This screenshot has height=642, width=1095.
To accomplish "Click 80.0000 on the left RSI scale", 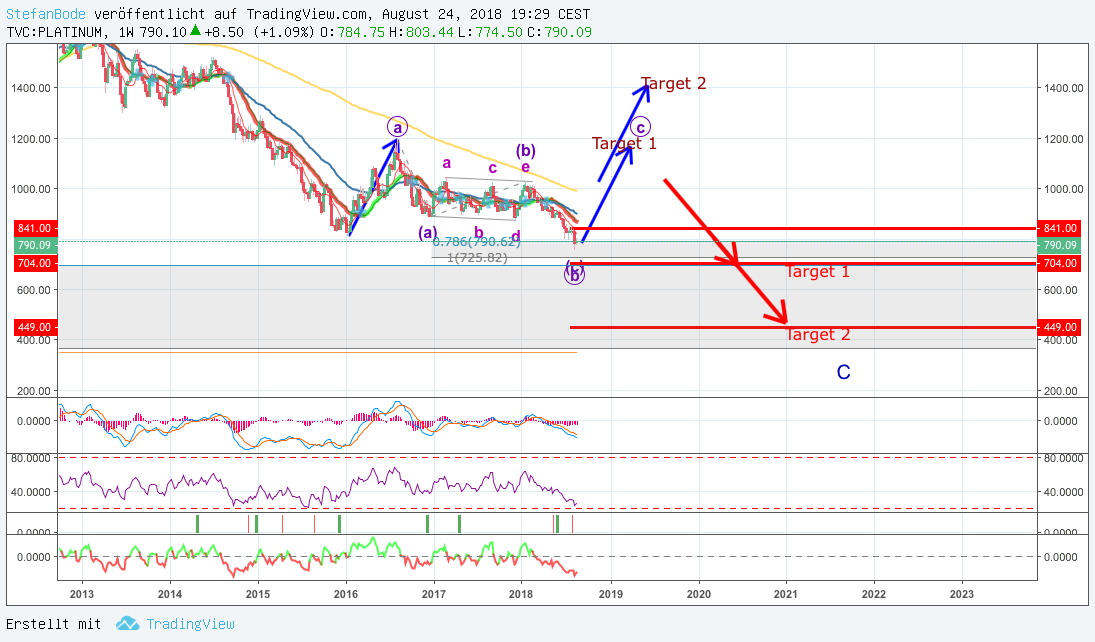I will click(29, 458).
